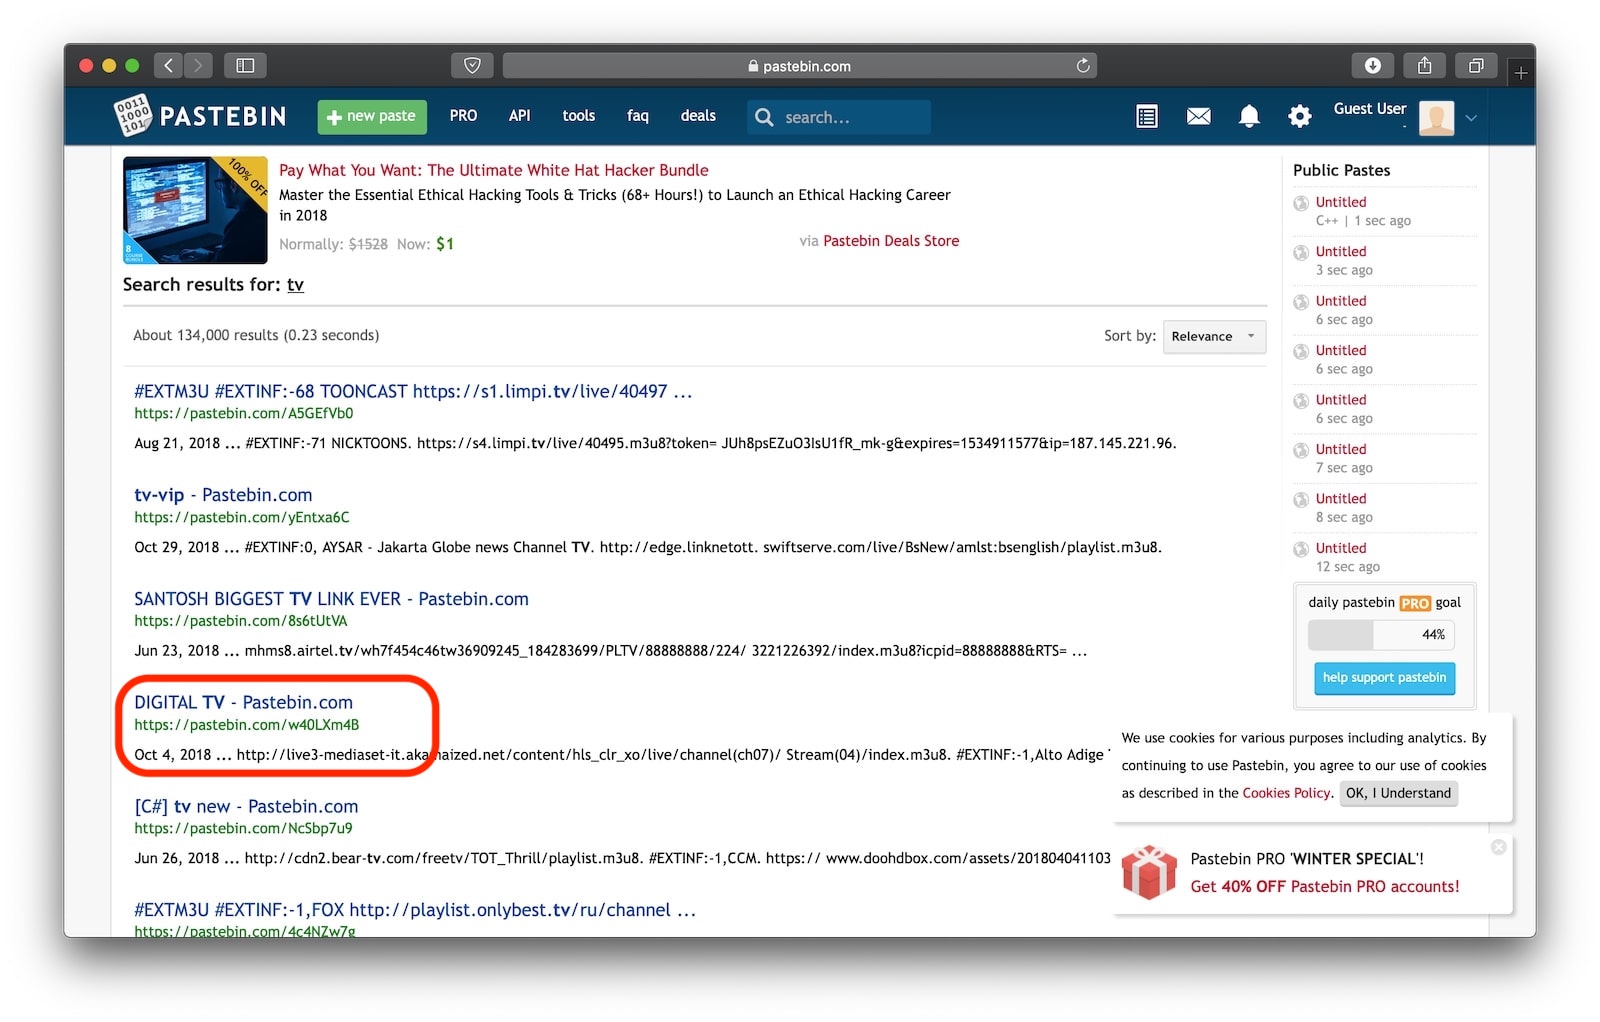Open Untitled paste from 1 sec ago
The width and height of the screenshot is (1600, 1022).
coord(1341,202)
